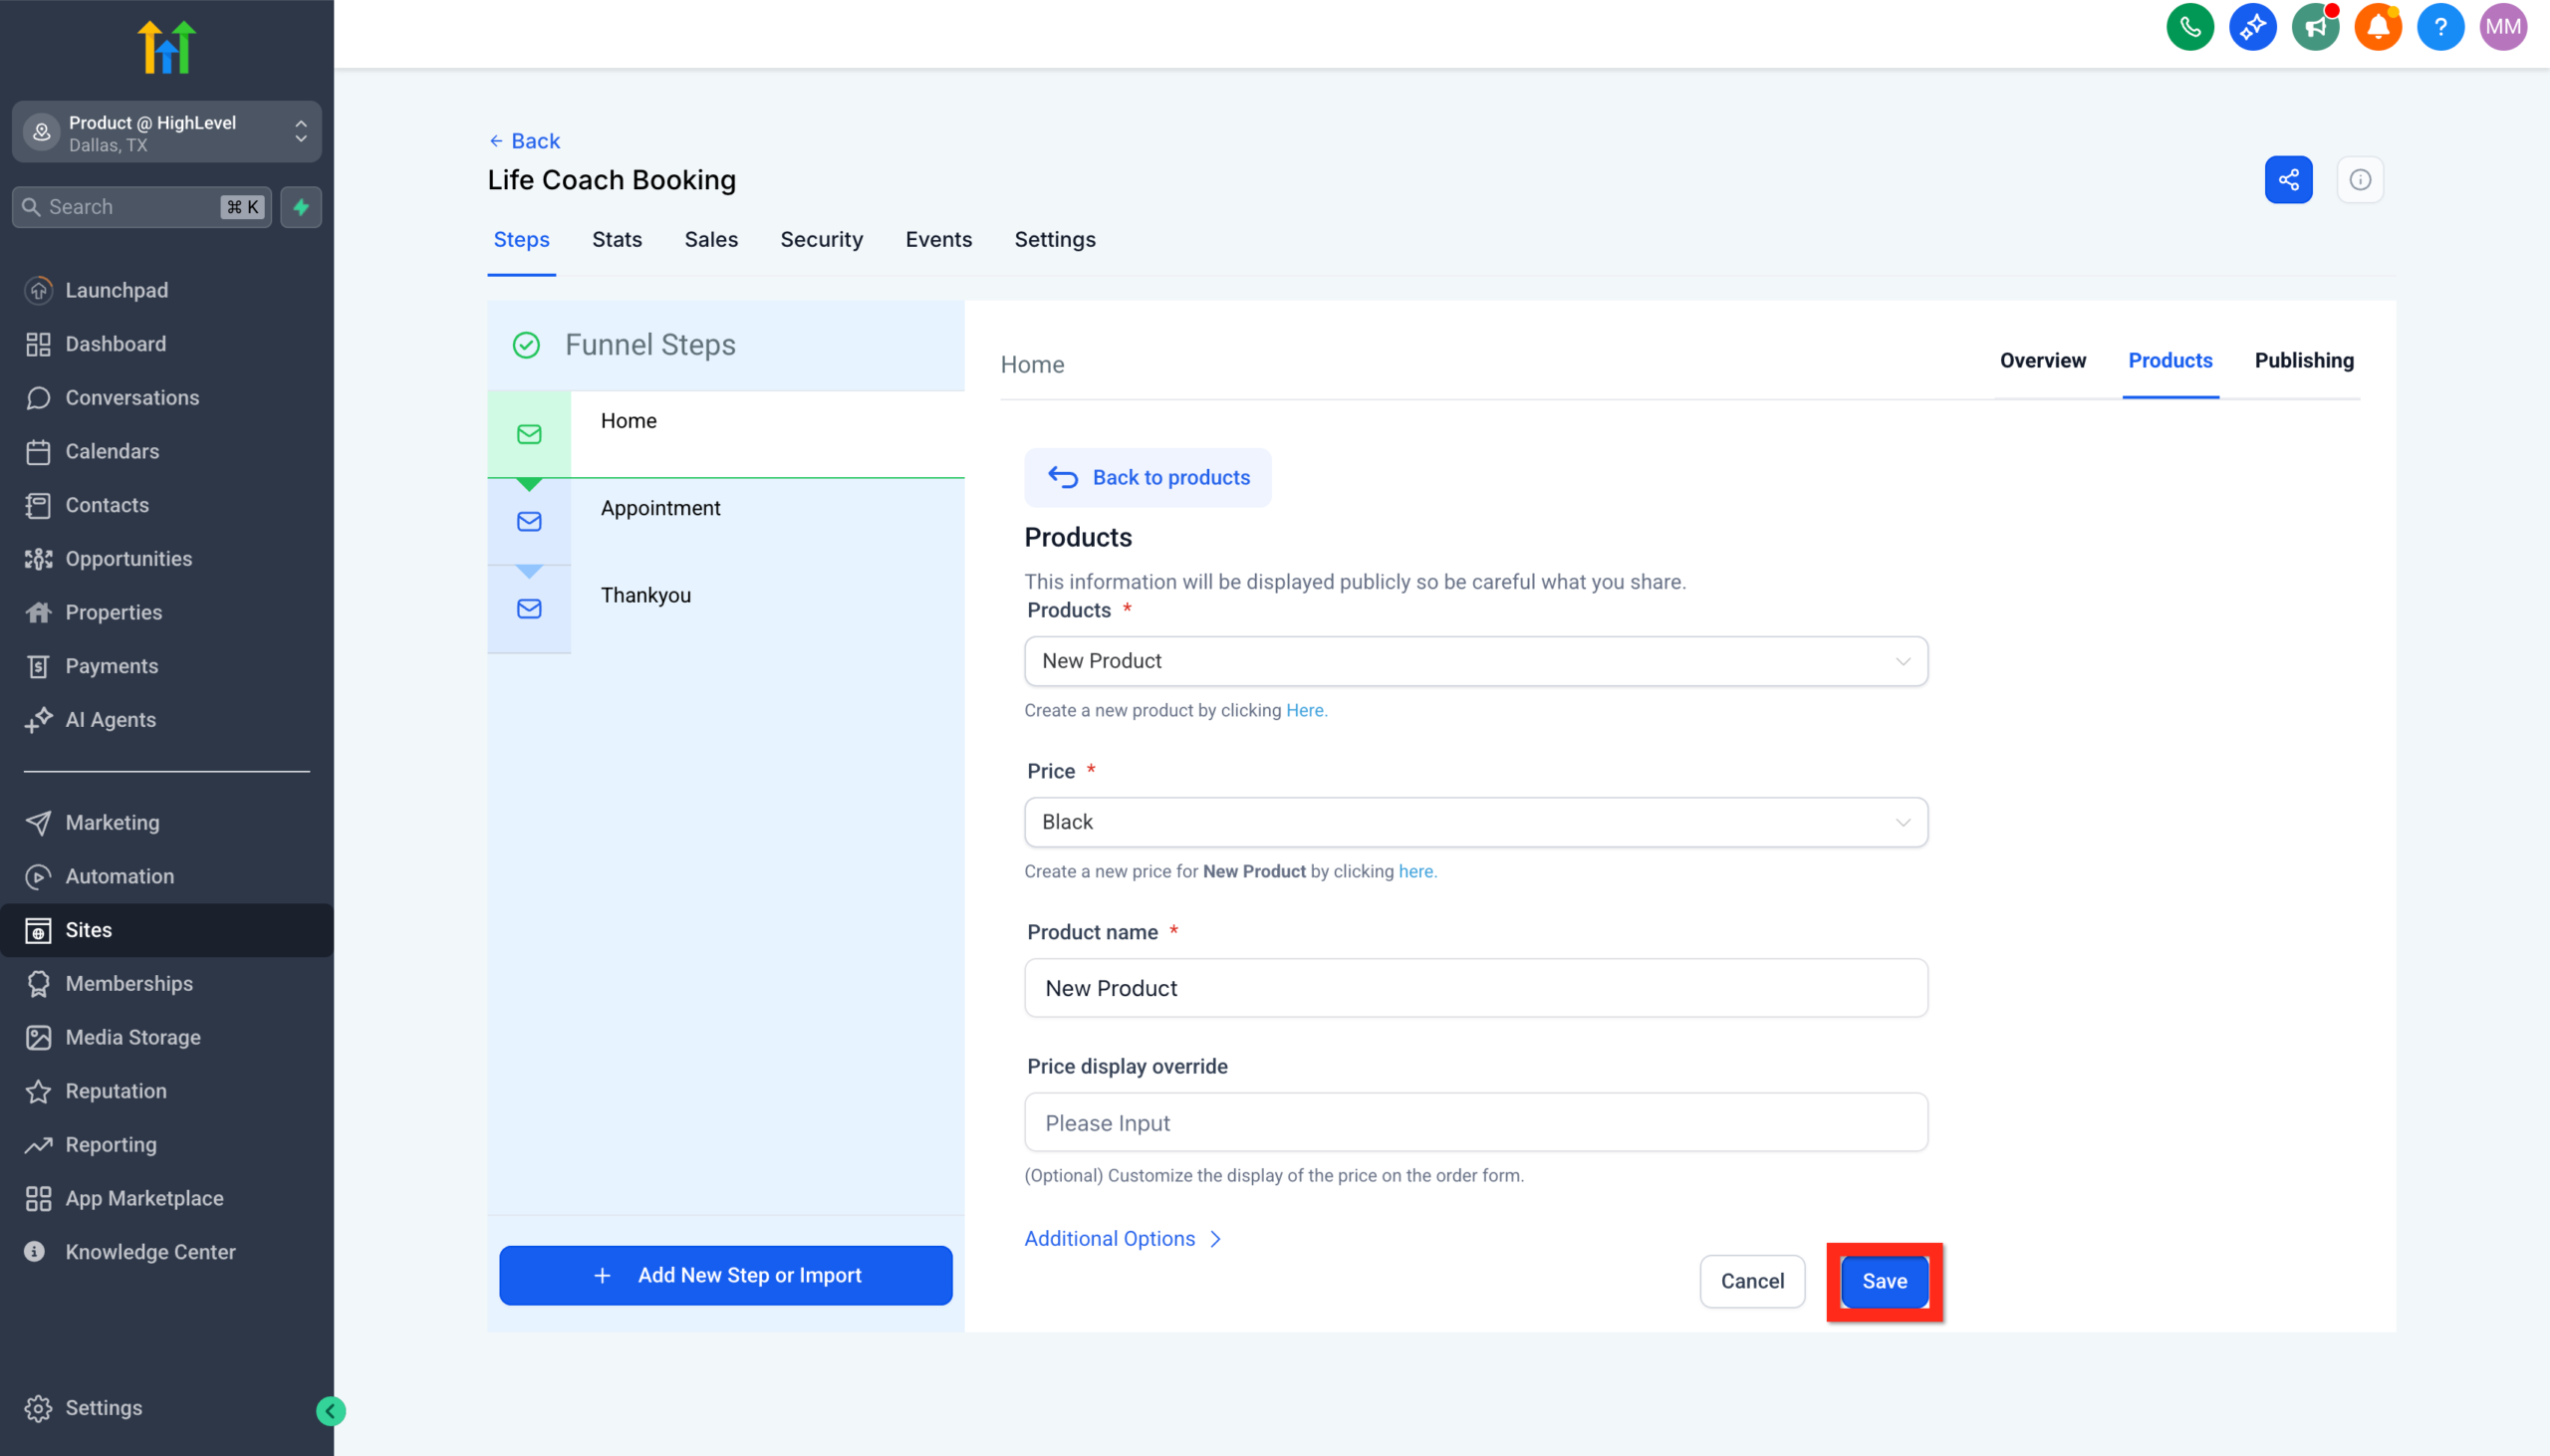Viewport: 2550px width, 1456px height.
Task: Open the AI Agents panel
Action: pos(110,719)
